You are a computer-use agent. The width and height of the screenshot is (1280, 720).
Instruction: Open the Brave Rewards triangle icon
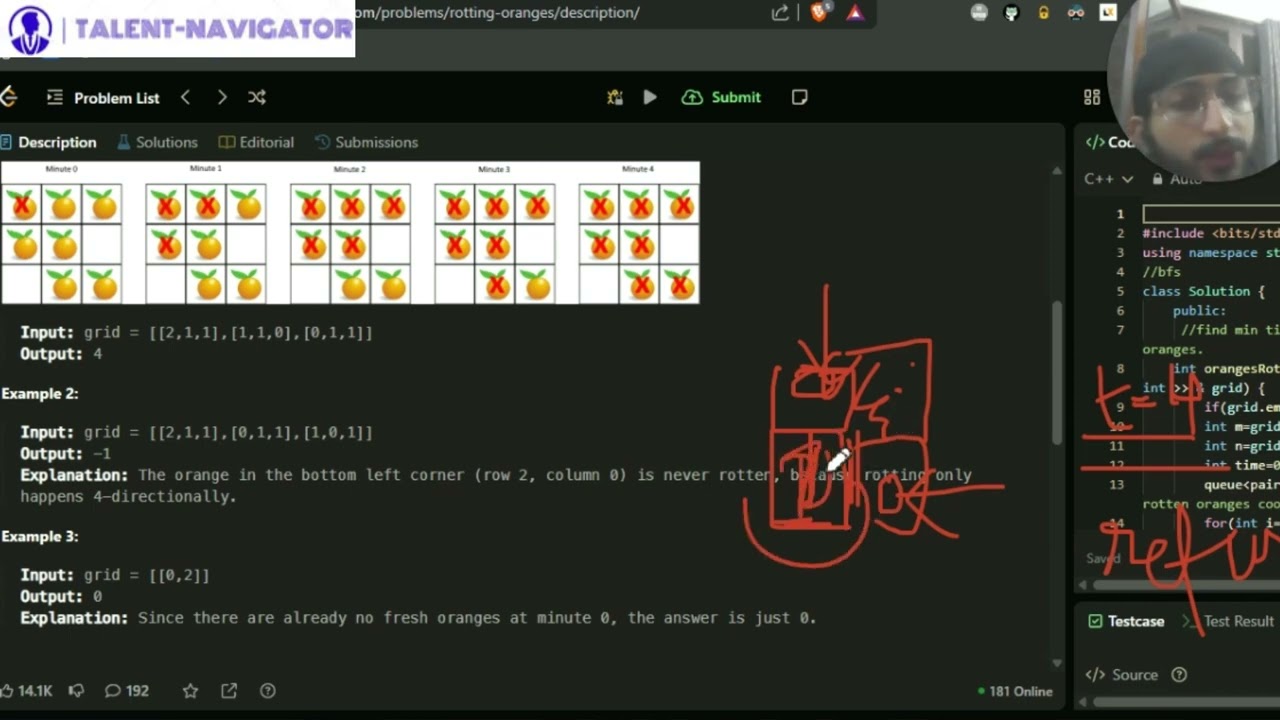tap(855, 13)
